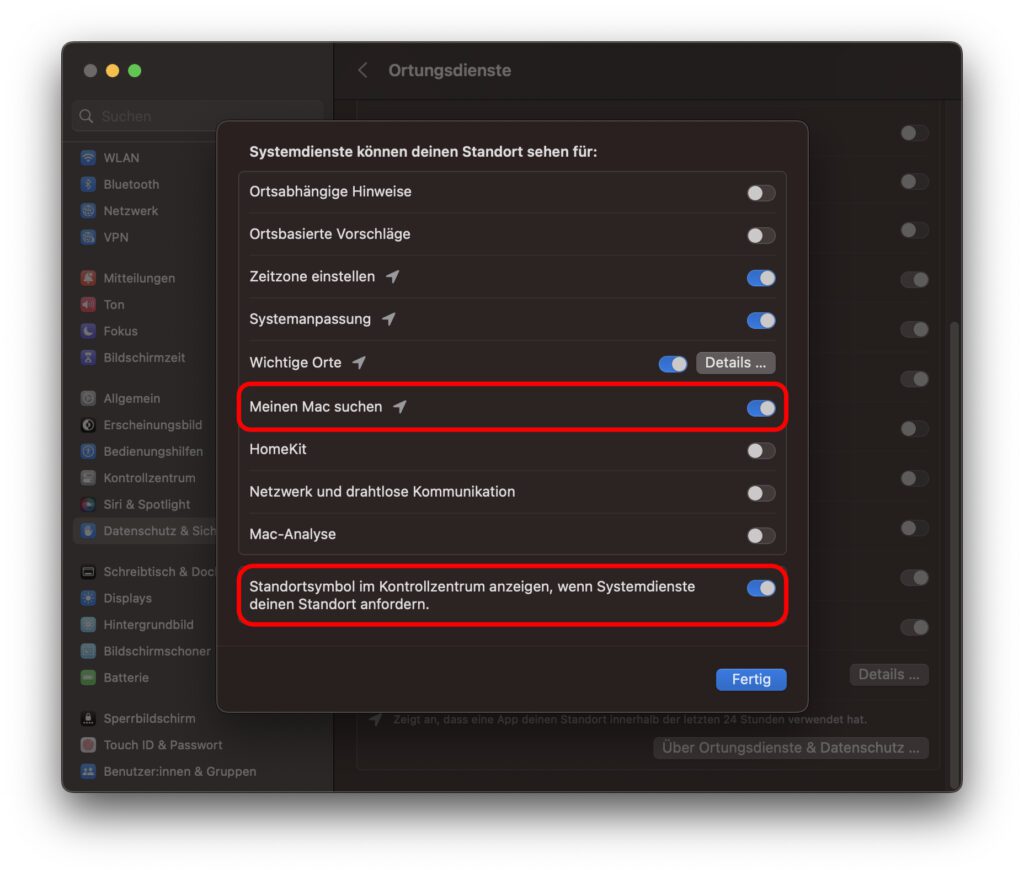This screenshot has height=874, width=1024.
Task: Click Fertig to close dialog
Action: pos(751,679)
